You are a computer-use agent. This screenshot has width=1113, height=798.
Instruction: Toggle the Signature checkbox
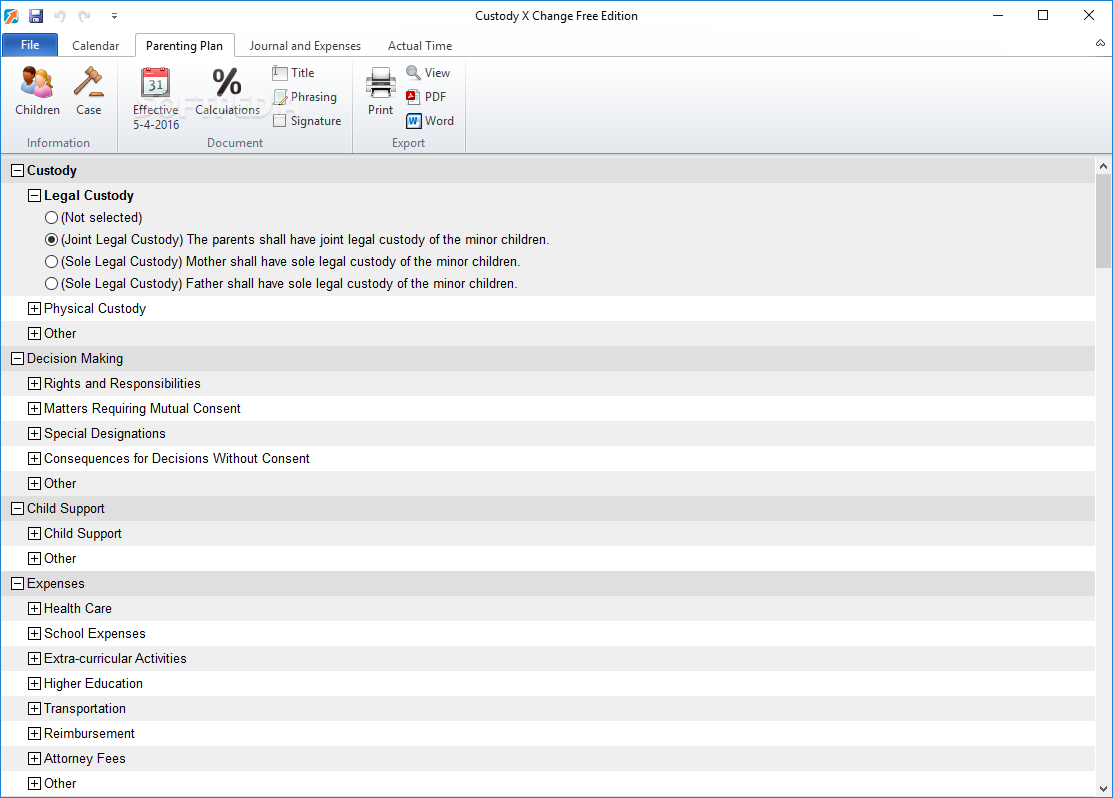[280, 121]
